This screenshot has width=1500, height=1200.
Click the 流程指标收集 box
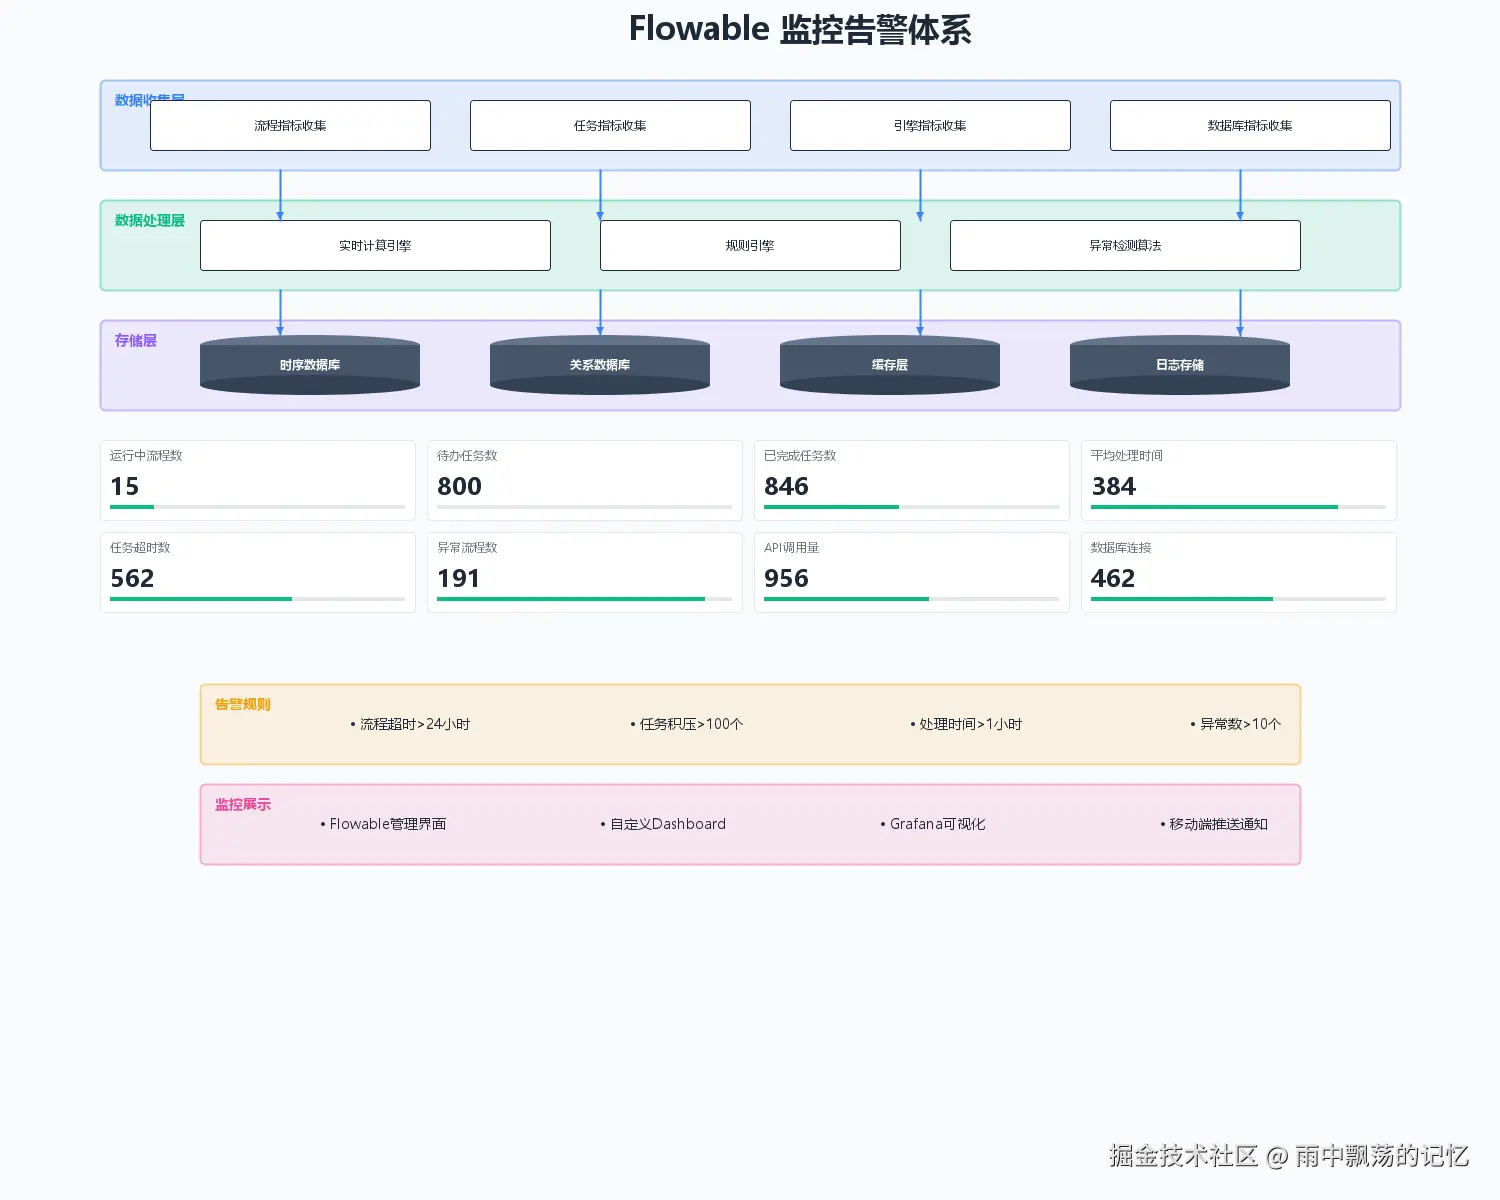(x=290, y=125)
